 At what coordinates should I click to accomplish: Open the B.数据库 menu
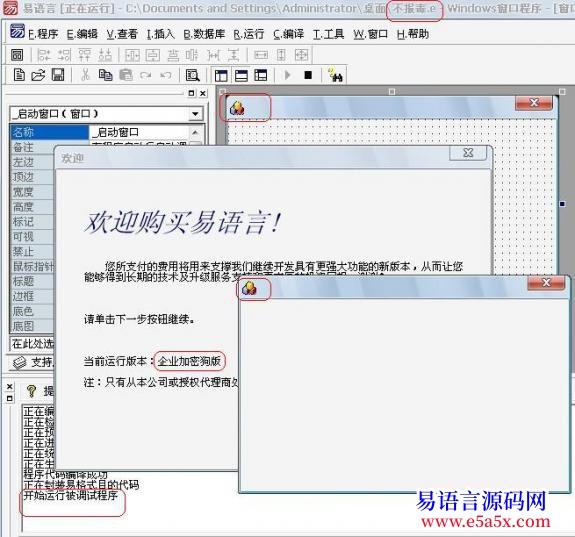pyautogui.click(x=204, y=34)
